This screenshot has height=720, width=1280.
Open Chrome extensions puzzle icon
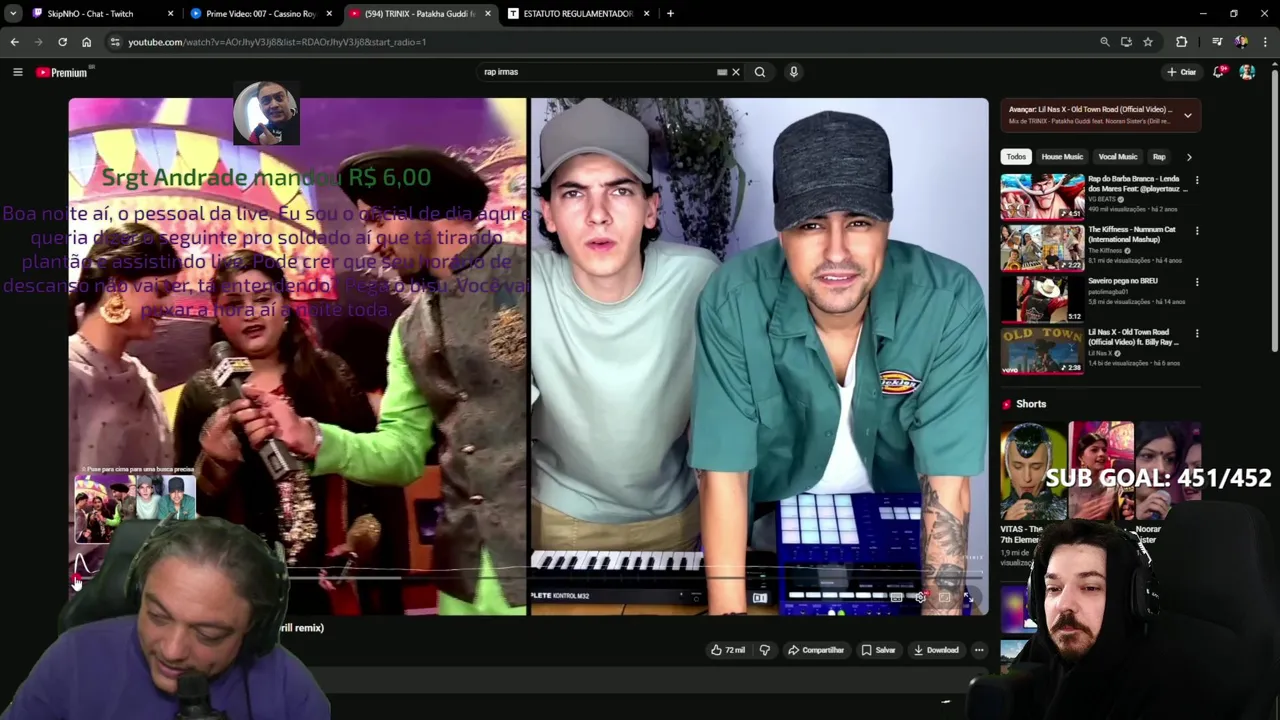pyautogui.click(x=1182, y=42)
